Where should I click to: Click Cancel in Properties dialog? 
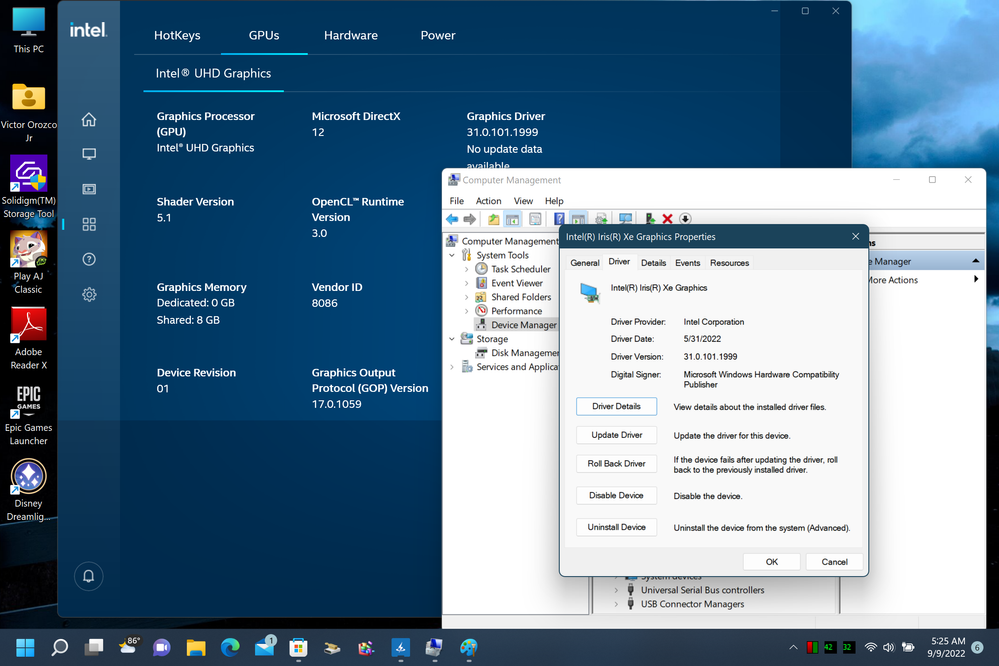pos(834,561)
